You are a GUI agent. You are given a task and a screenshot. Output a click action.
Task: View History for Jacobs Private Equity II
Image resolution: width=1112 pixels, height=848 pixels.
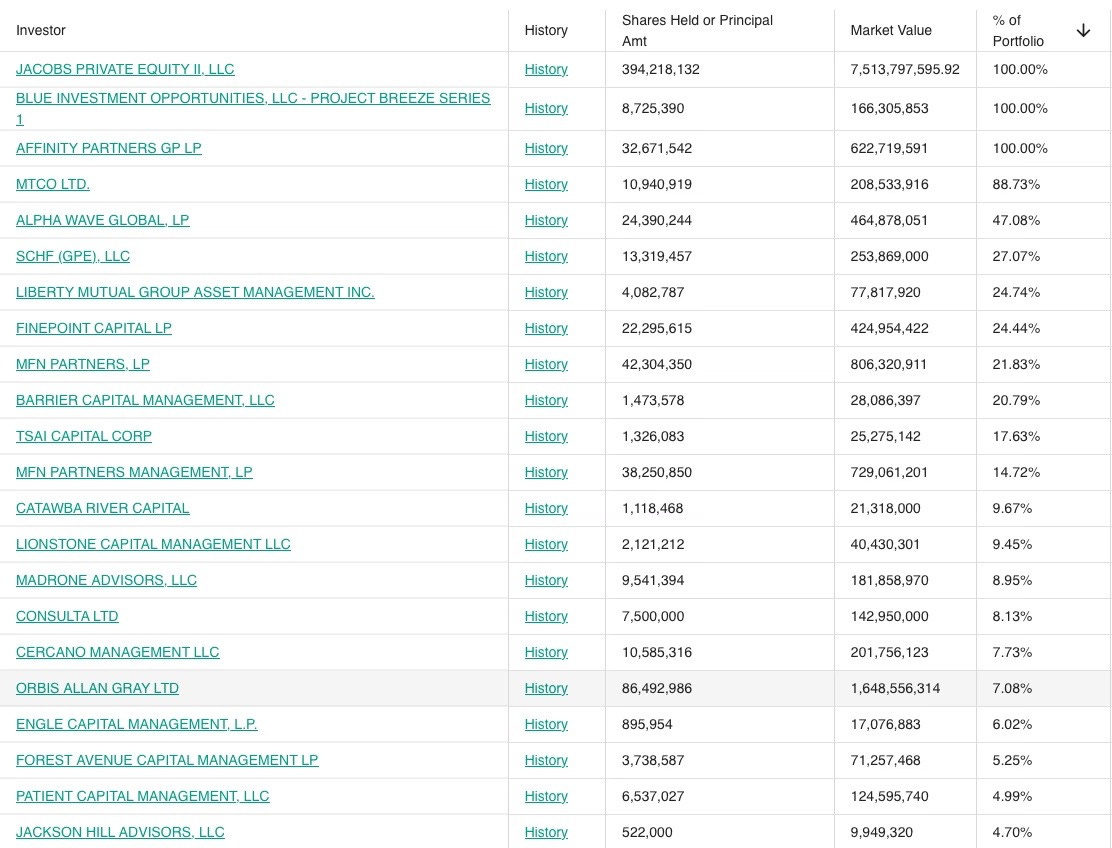click(546, 69)
